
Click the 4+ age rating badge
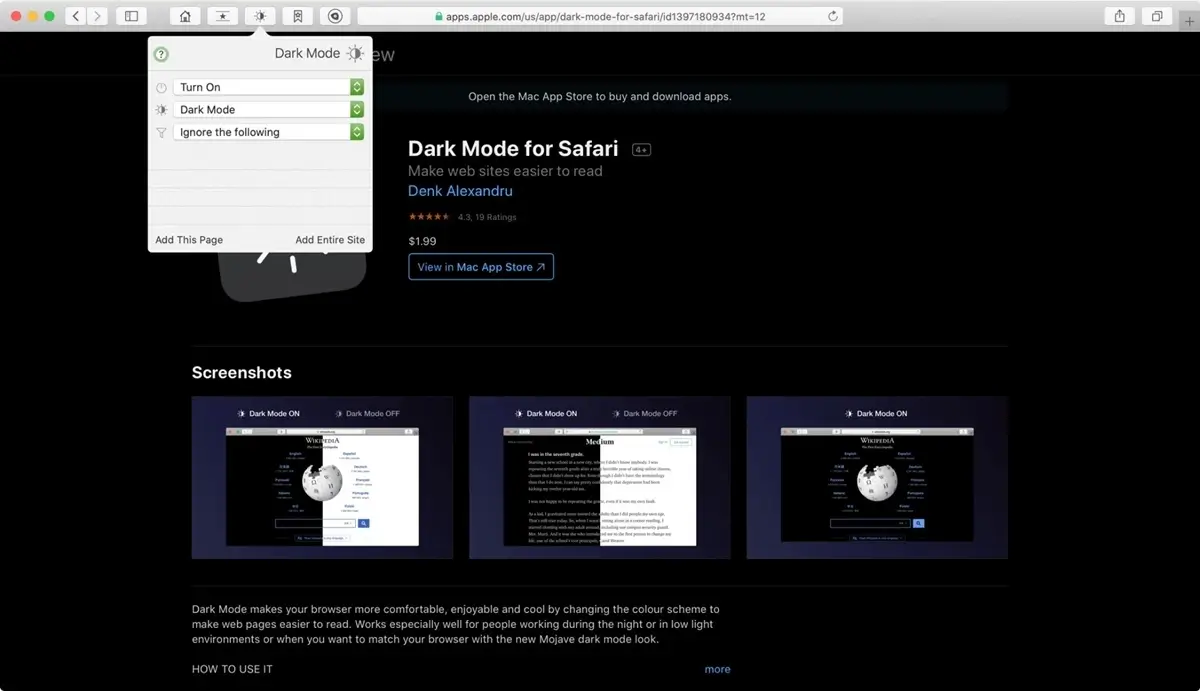click(x=642, y=150)
